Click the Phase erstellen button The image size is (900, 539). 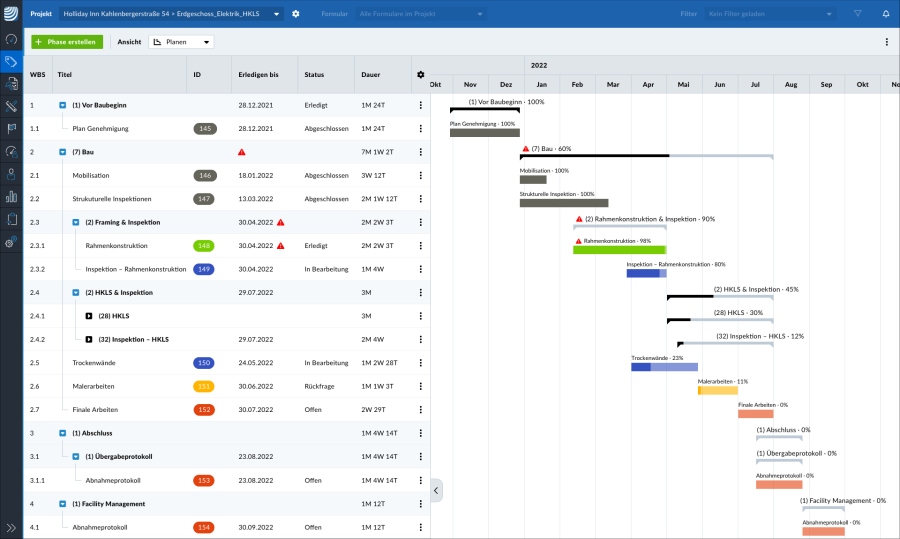(66, 42)
